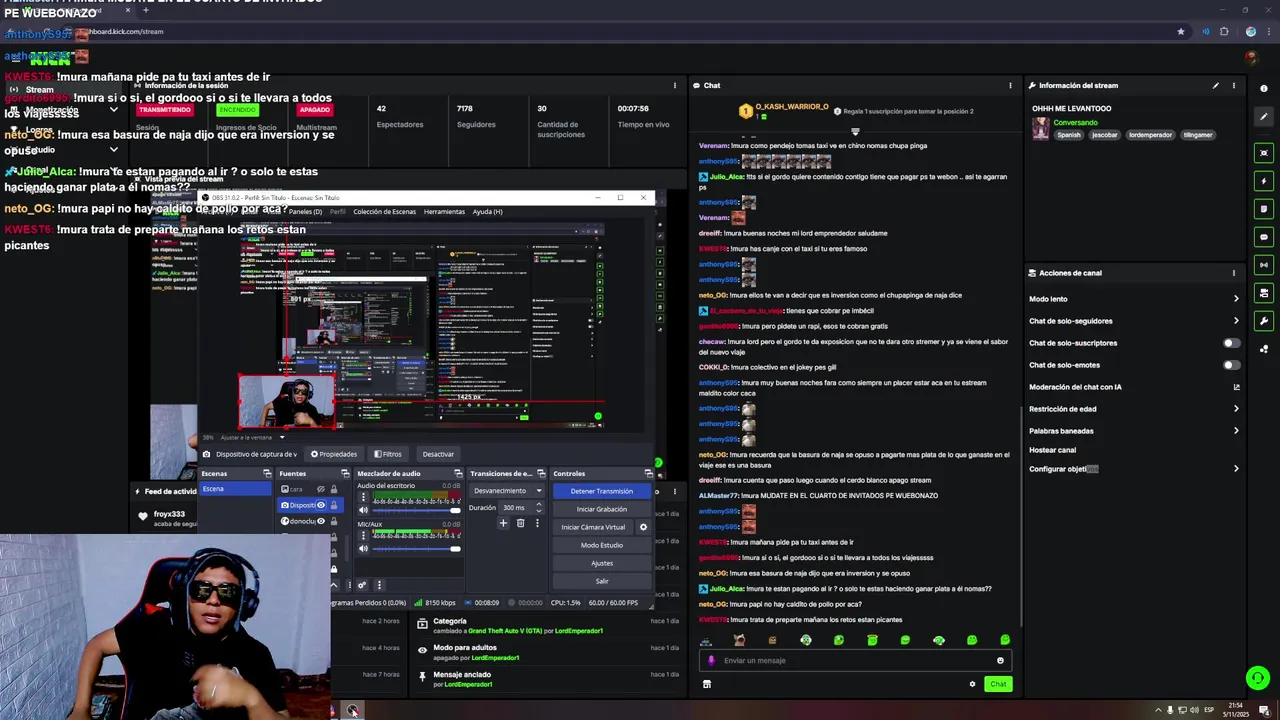
Task: Open channel actions panel three-dot menu
Action: point(1233,272)
